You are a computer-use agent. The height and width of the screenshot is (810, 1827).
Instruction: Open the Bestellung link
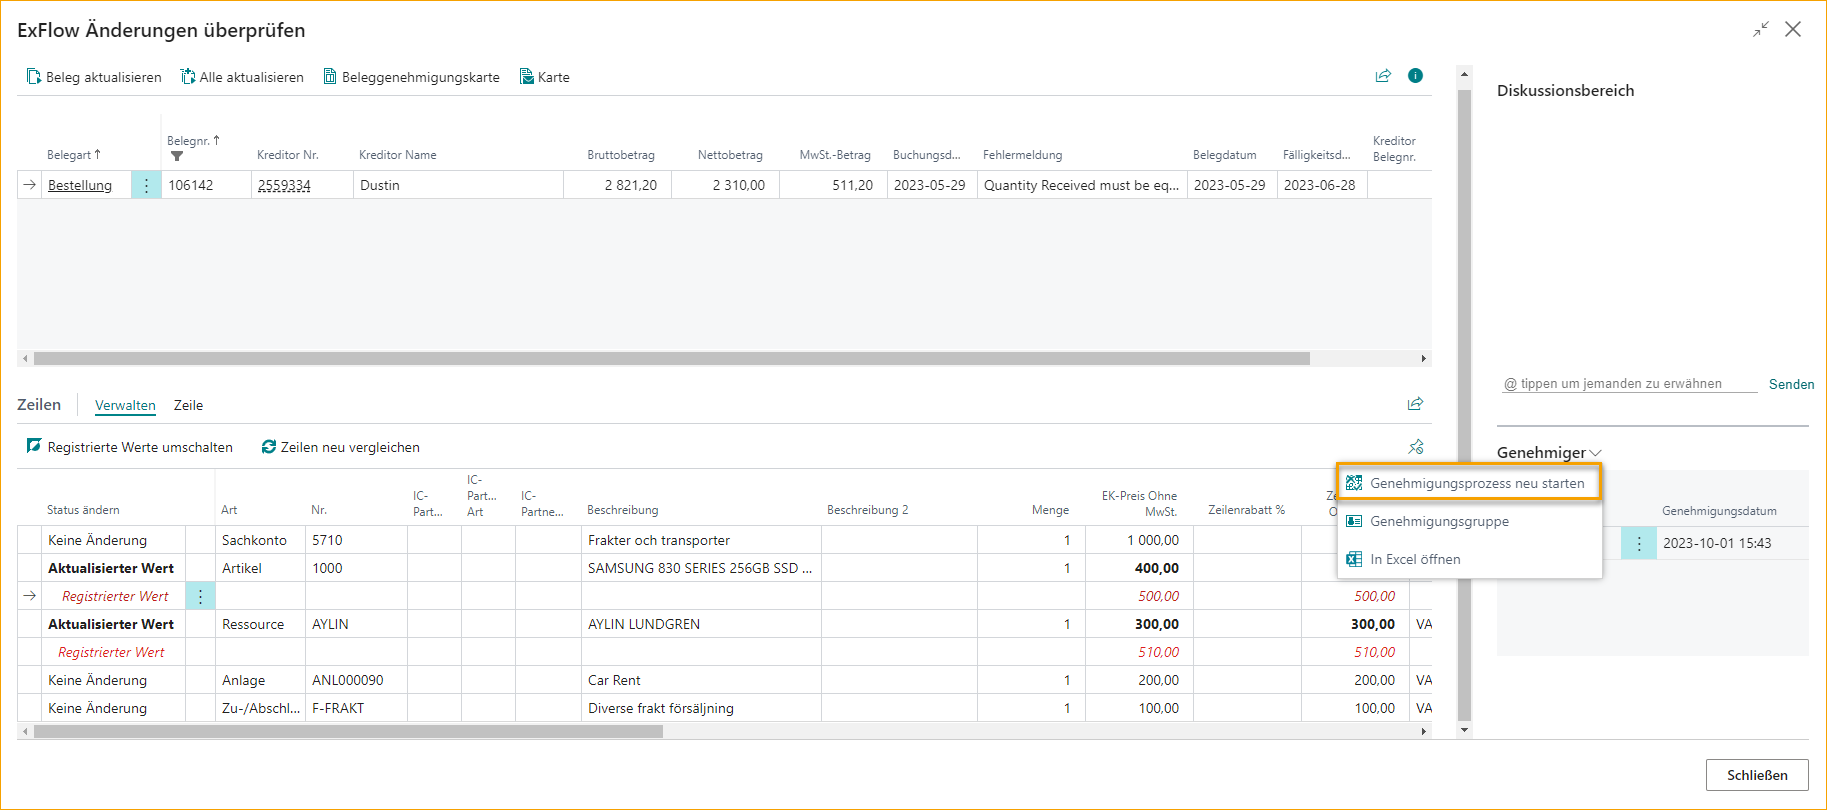click(x=80, y=185)
